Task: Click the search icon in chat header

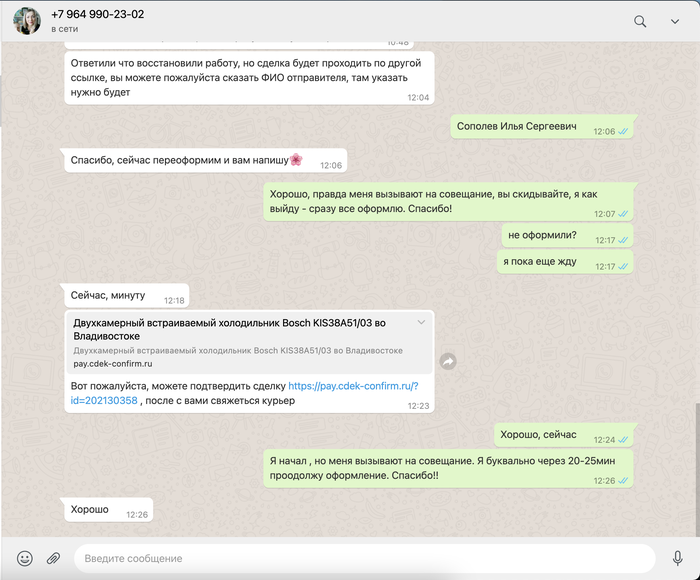Action: coord(640,21)
